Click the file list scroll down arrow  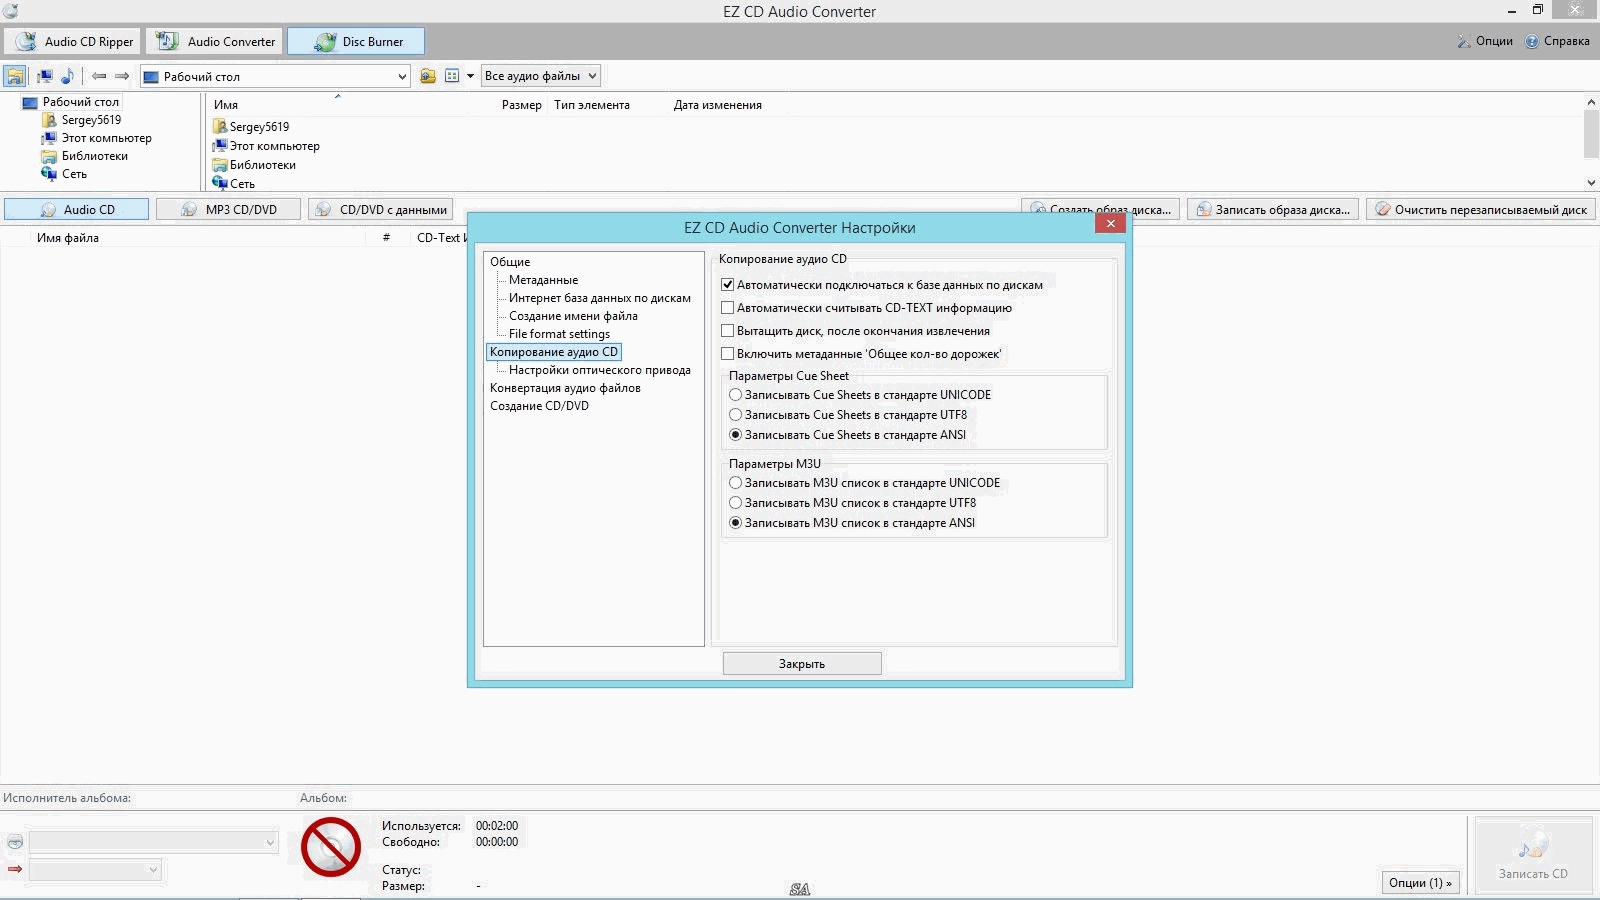click(1591, 183)
